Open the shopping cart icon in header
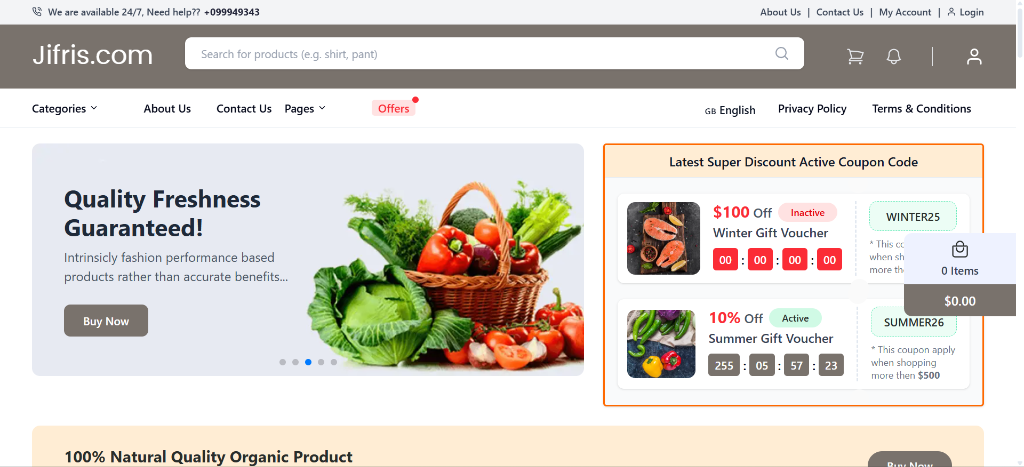 click(855, 56)
